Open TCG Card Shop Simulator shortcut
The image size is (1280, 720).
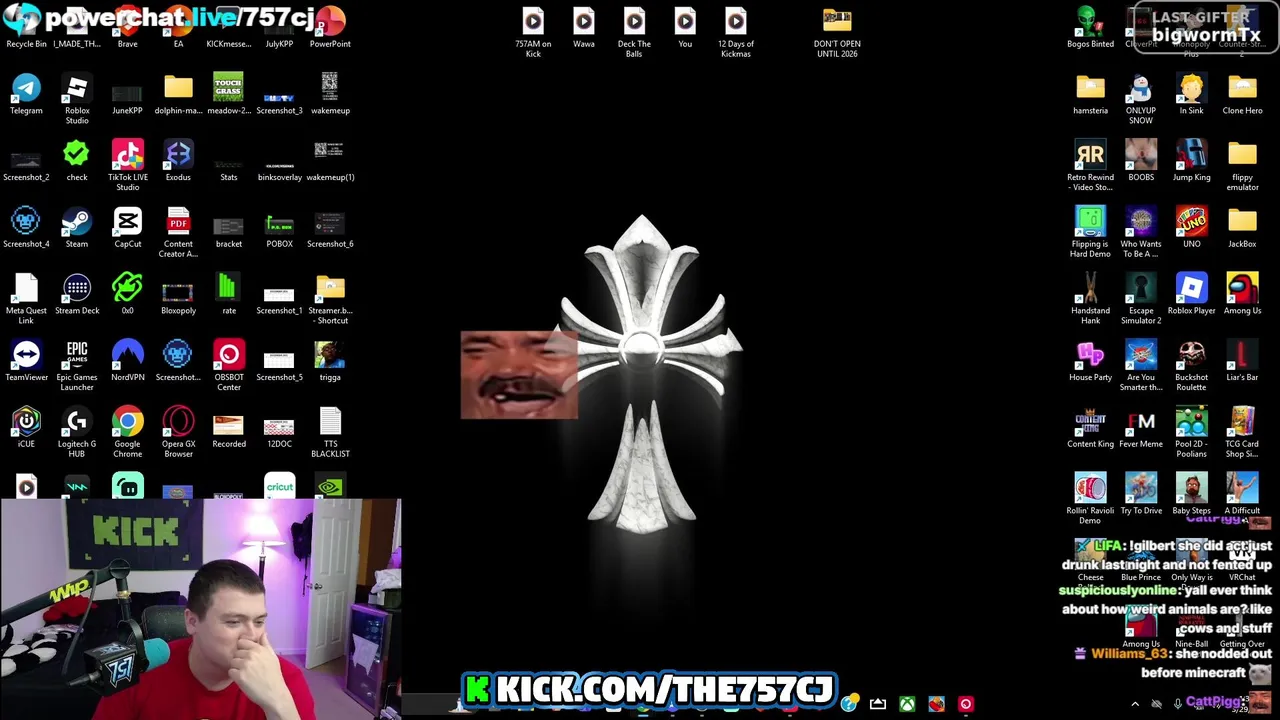tap(1242, 432)
